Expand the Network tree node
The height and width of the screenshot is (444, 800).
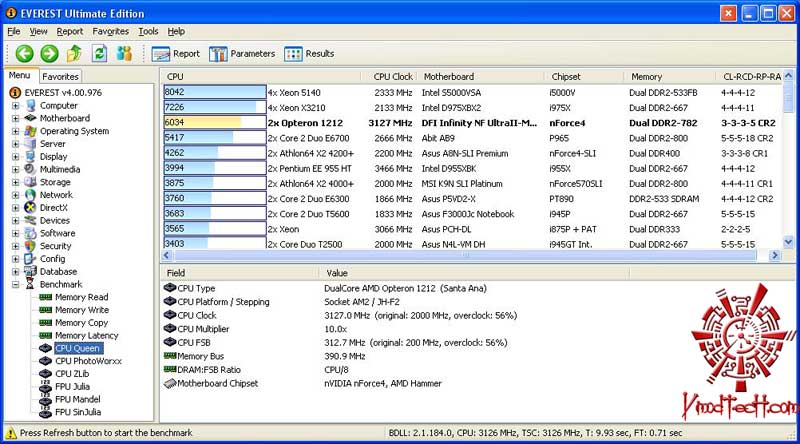(15, 195)
